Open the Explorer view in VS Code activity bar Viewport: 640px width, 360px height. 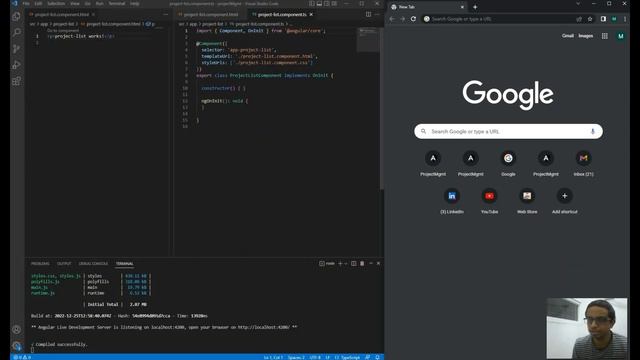pyautogui.click(x=17, y=16)
